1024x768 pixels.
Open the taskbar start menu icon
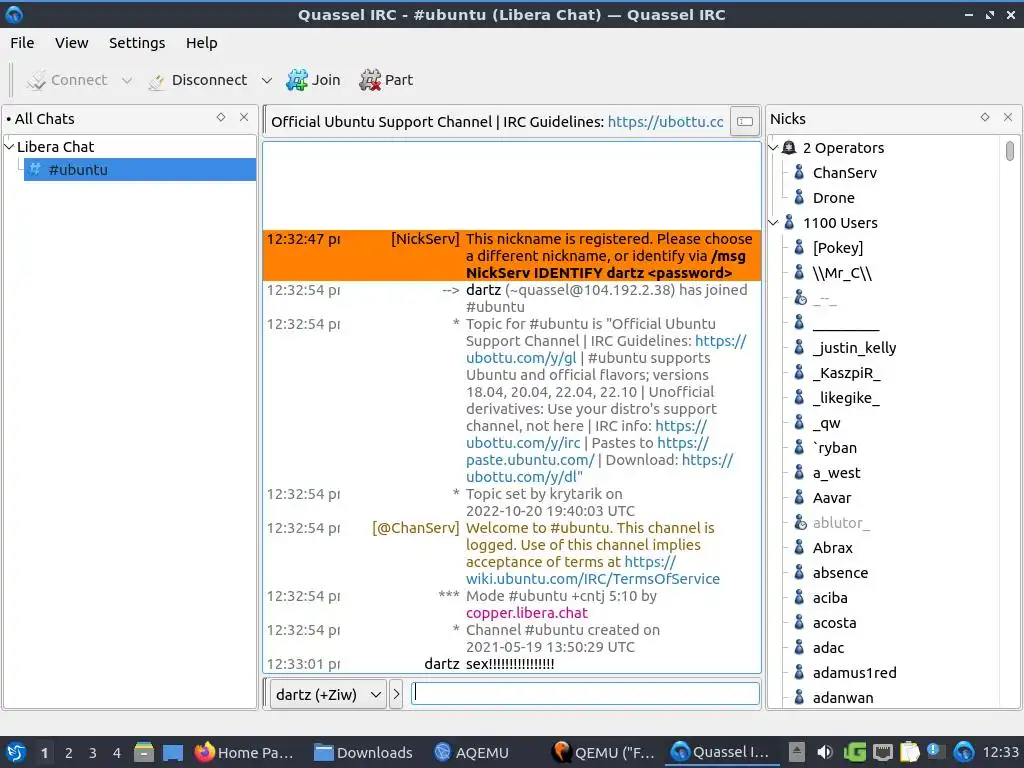(x=16, y=752)
